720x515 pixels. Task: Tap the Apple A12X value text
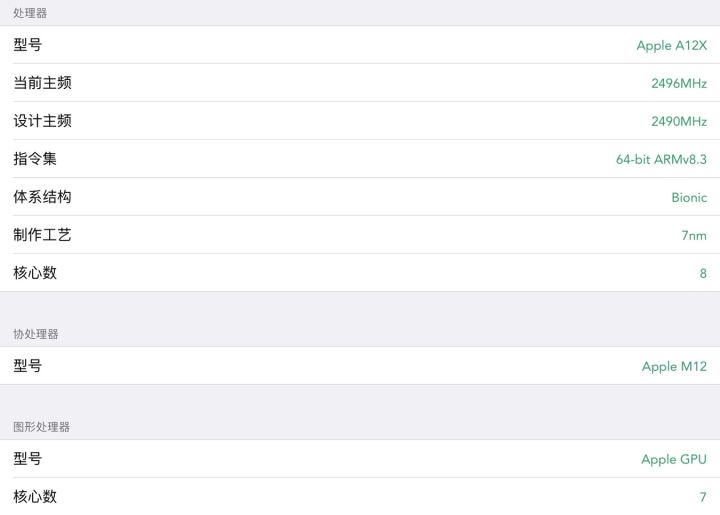[x=671, y=45]
